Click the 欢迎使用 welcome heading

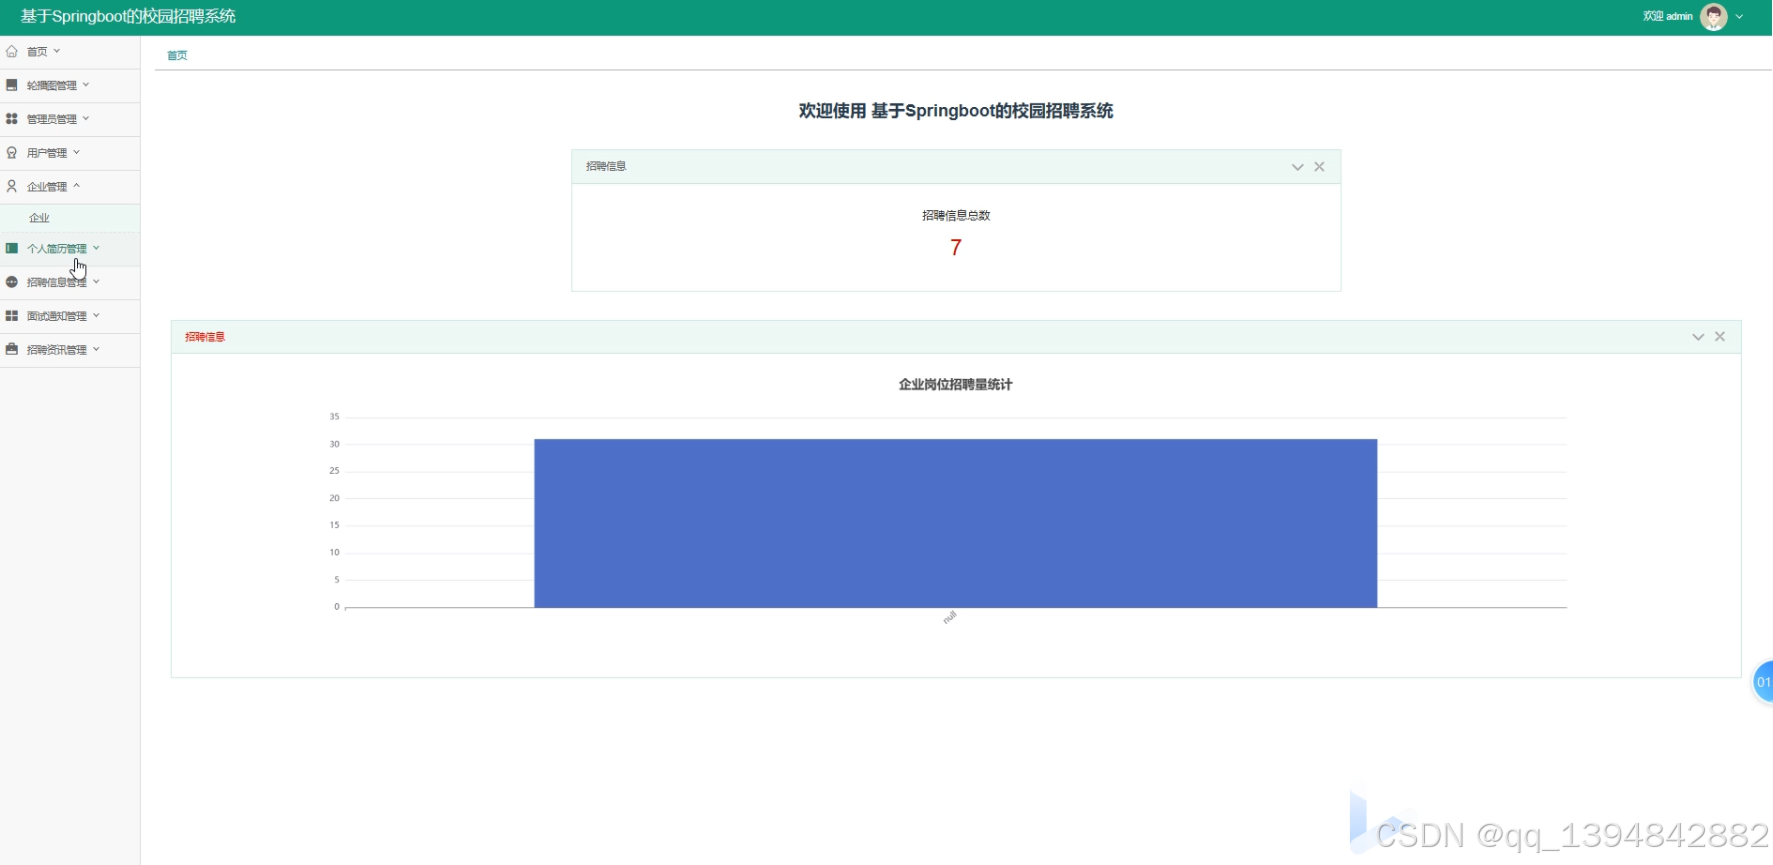point(955,111)
